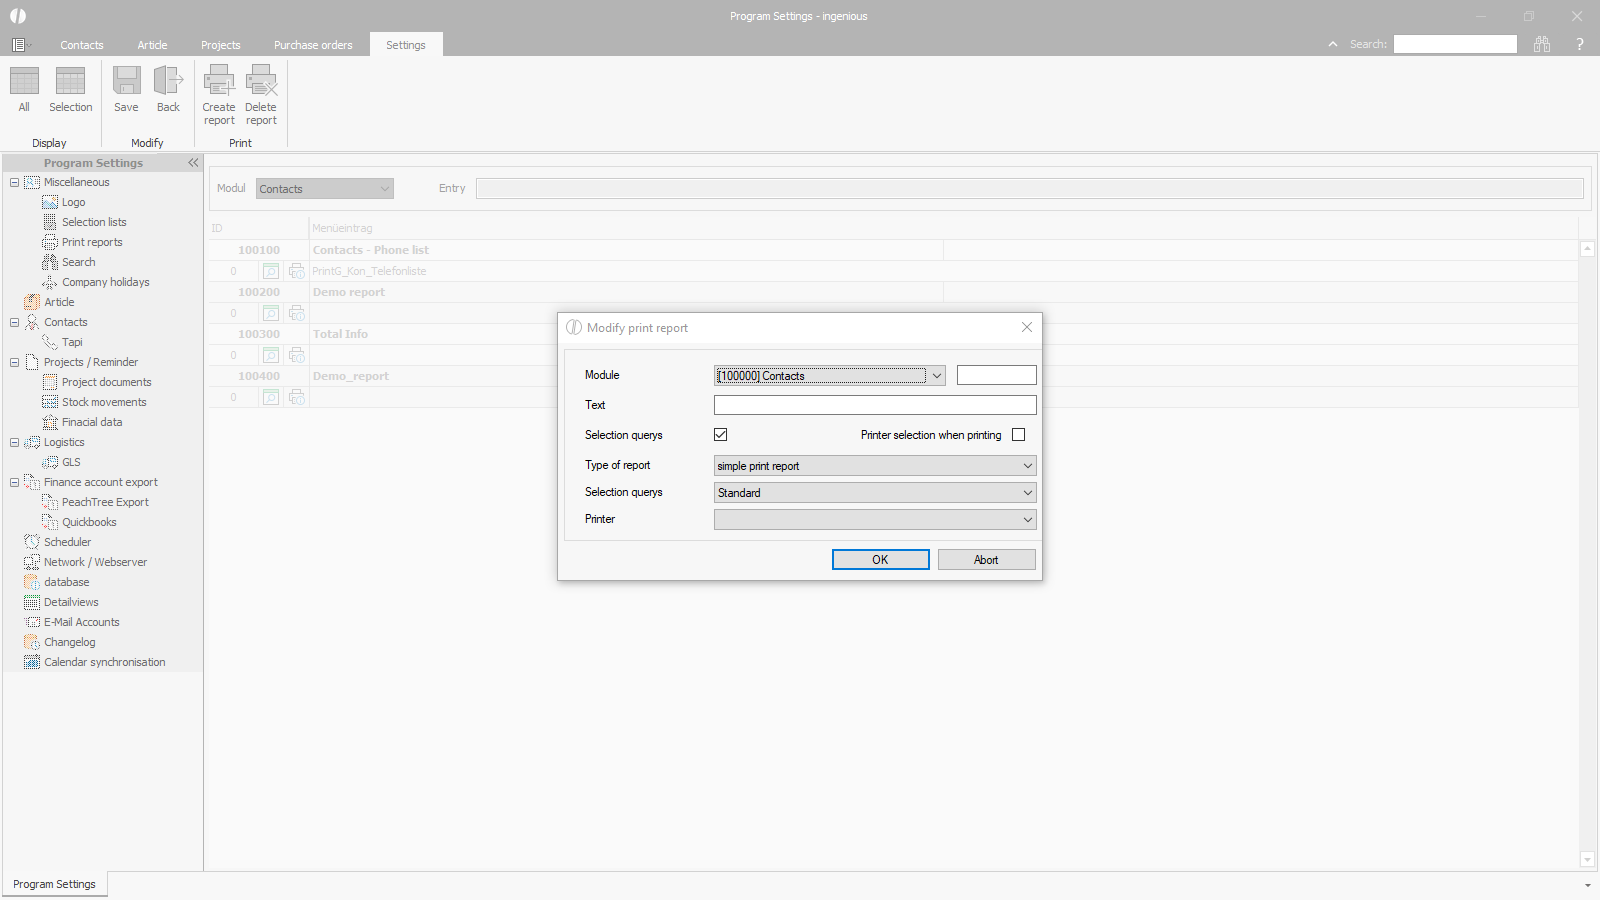Open the Module dropdown in dialog

[936, 376]
